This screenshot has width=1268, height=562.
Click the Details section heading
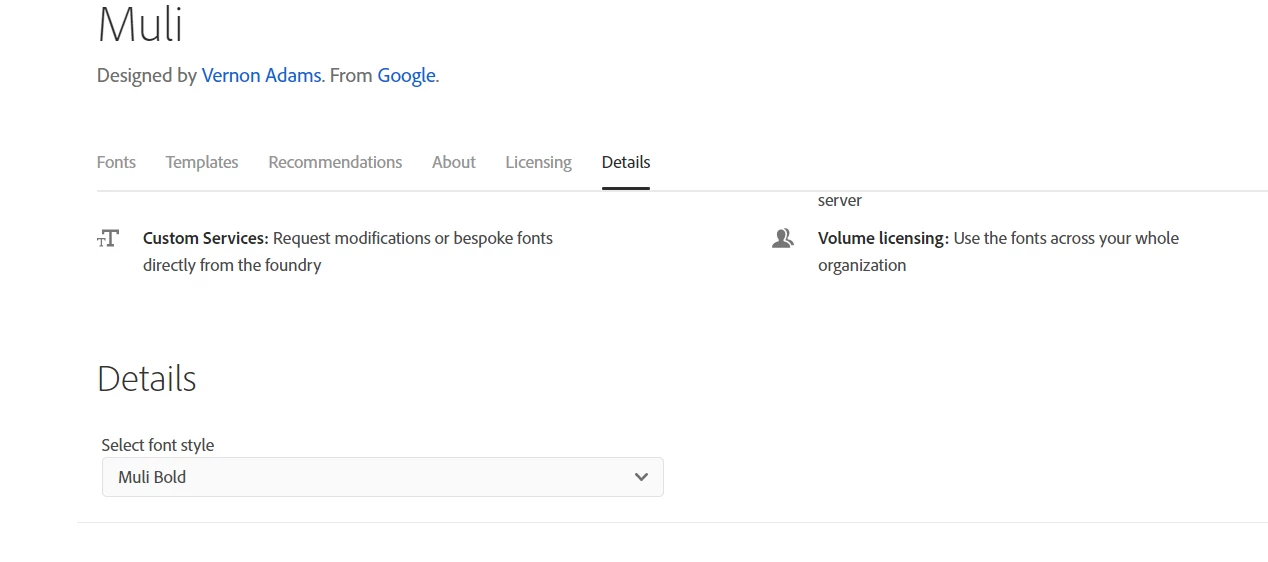click(x=147, y=379)
